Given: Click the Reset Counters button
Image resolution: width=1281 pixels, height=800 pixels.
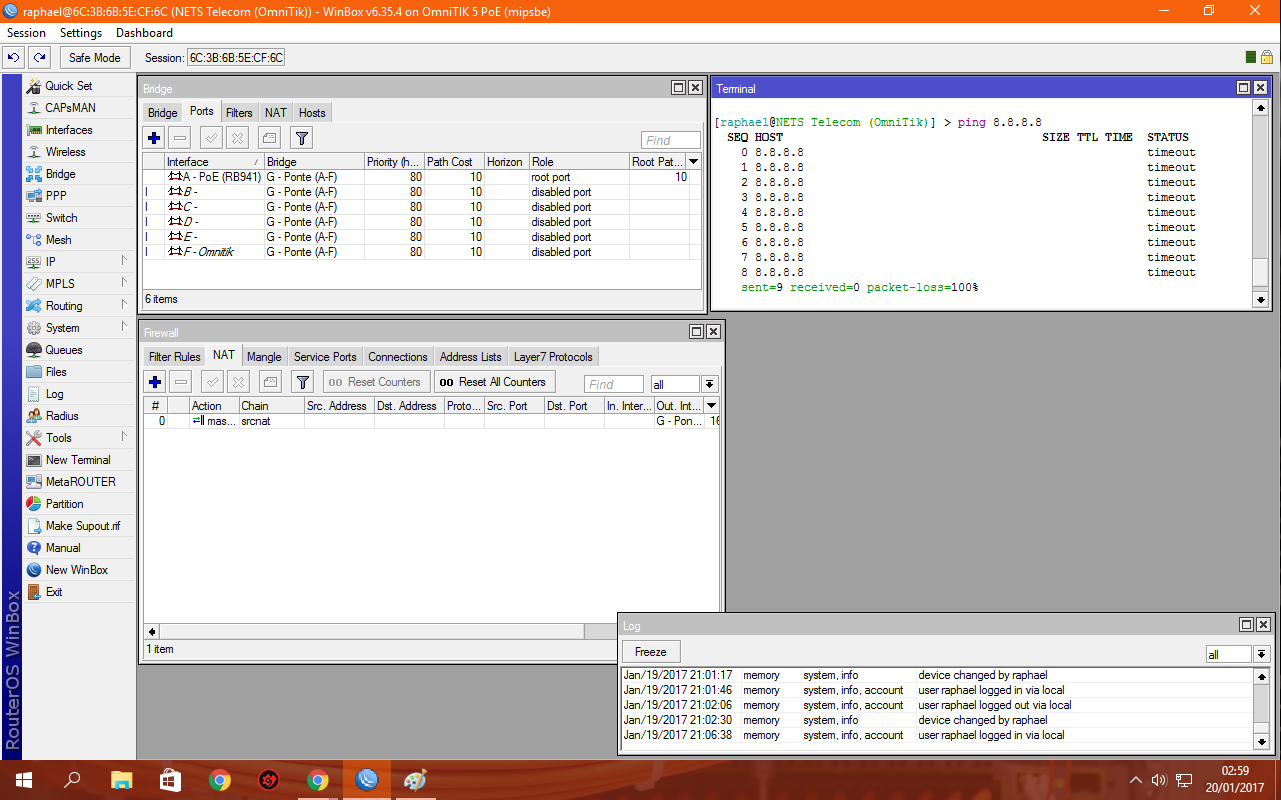Looking at the screenshot, I should click(376, 382).
